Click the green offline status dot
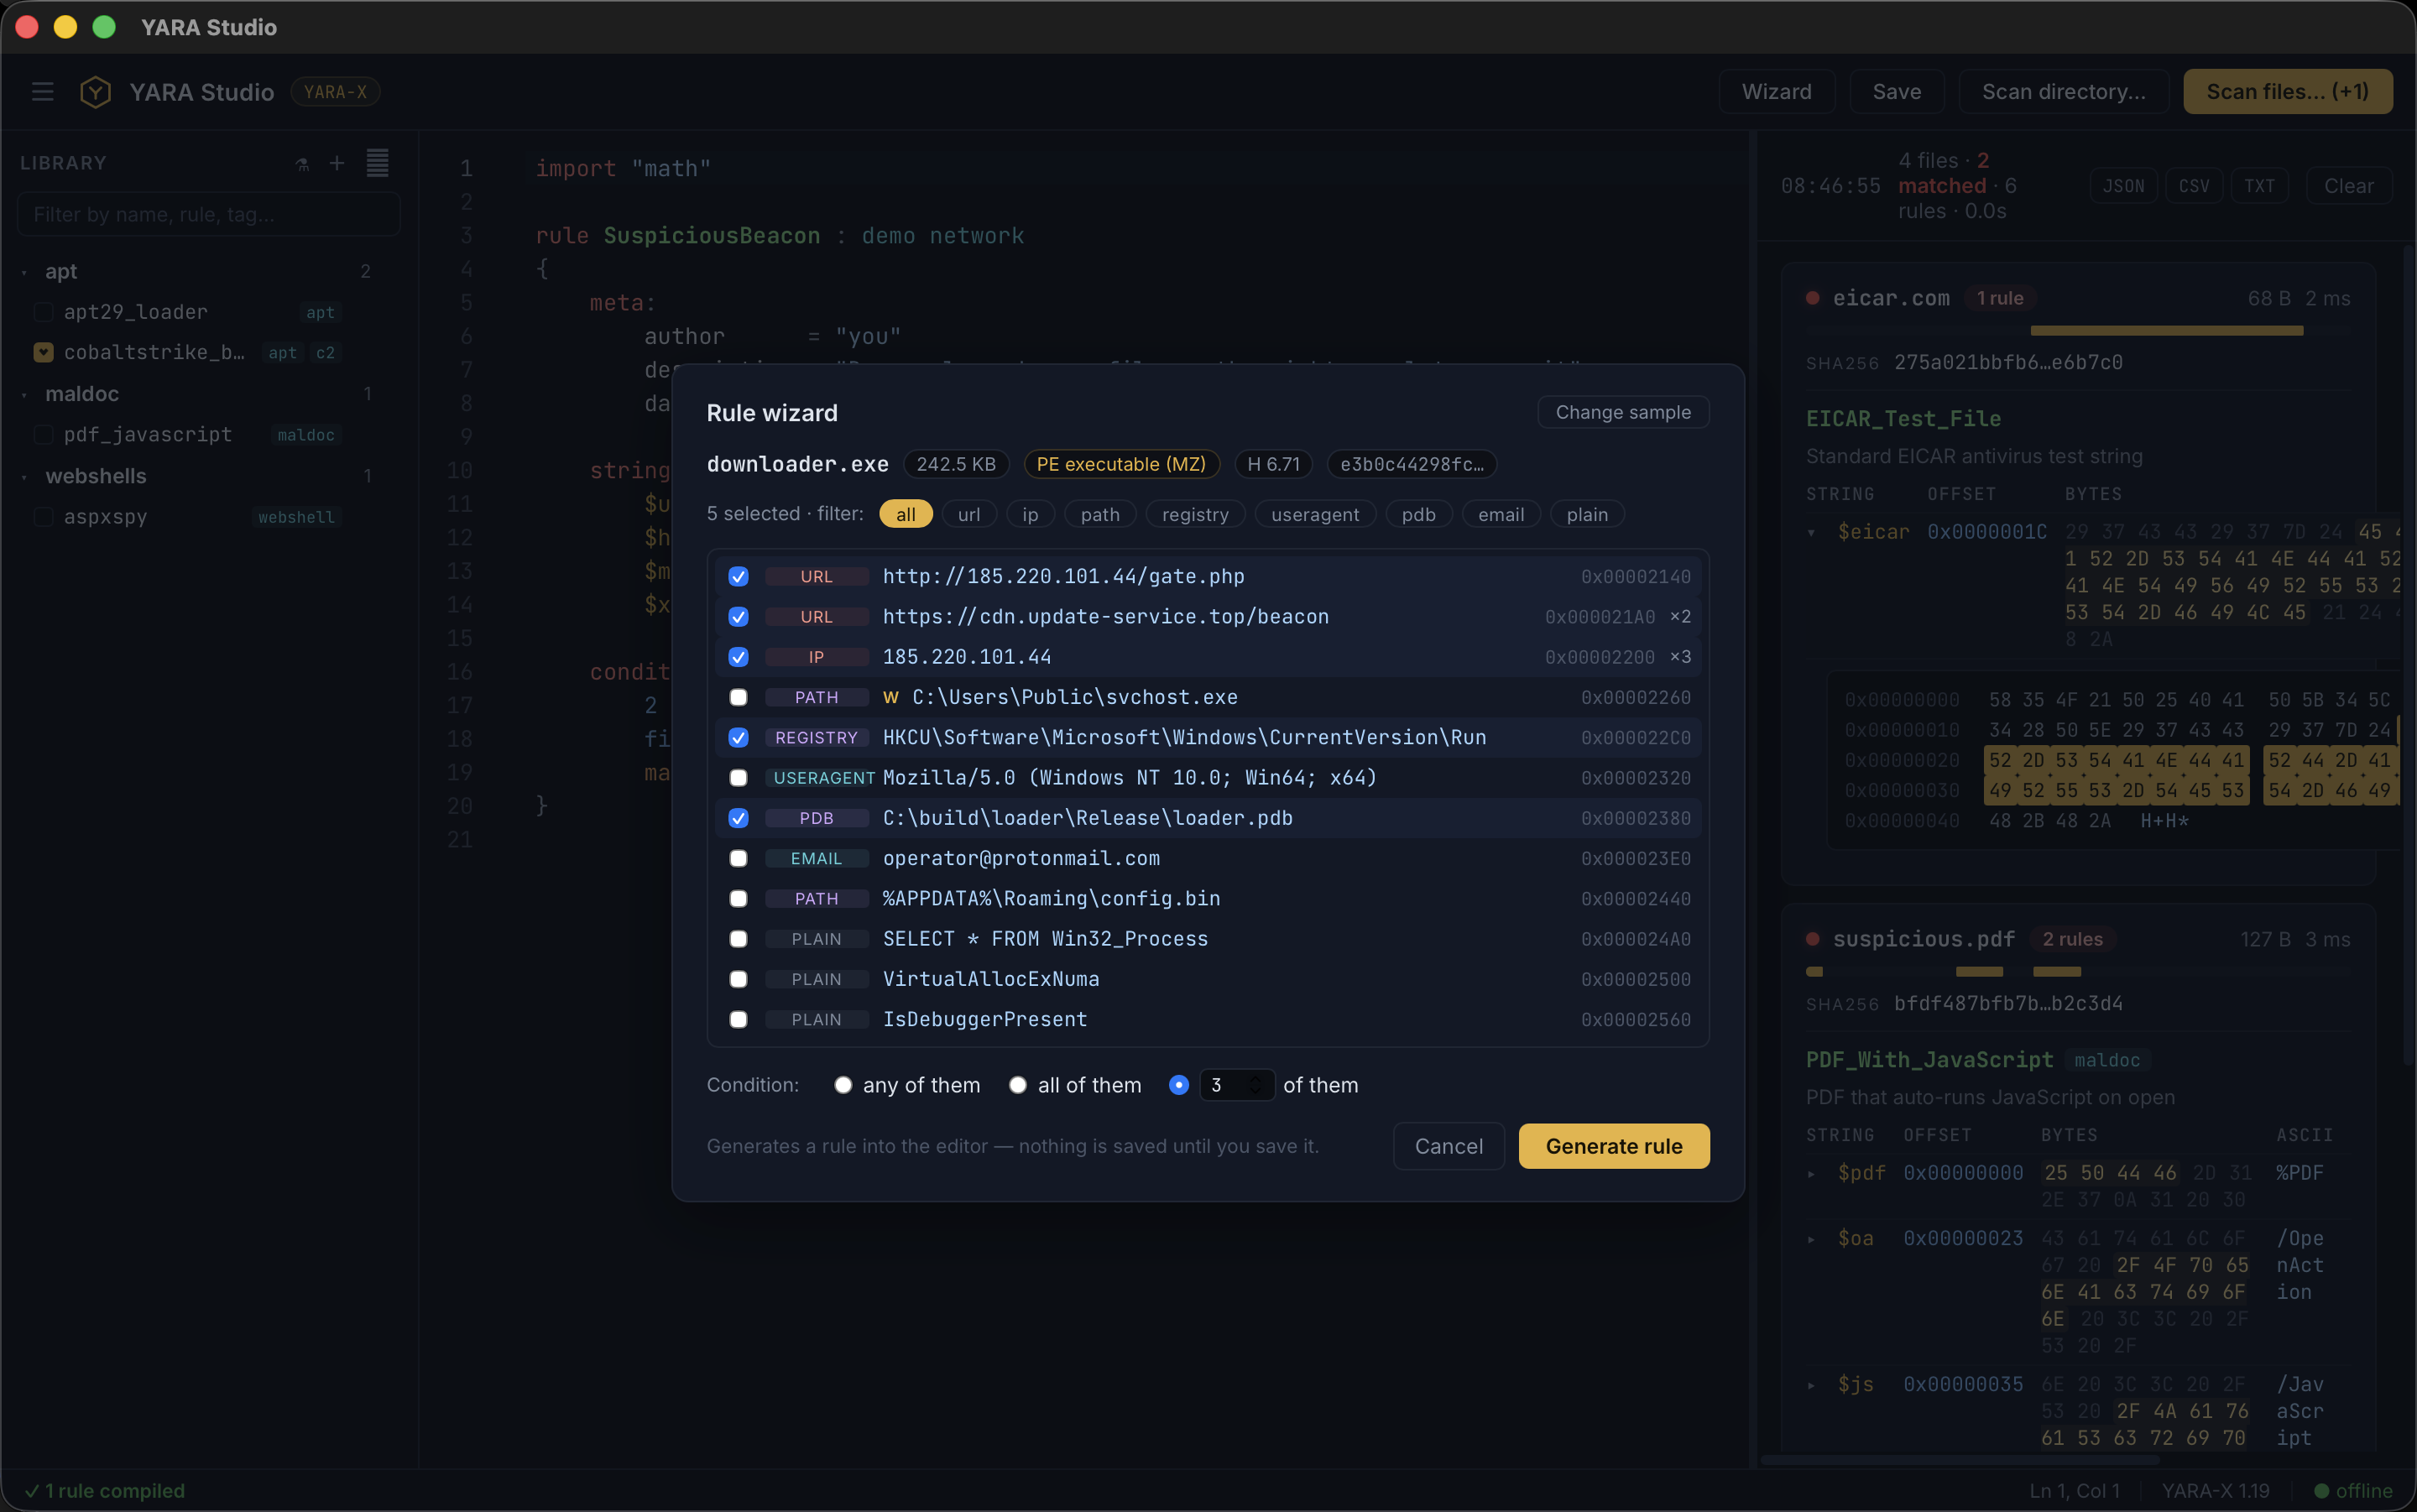2417x1512 pixels. (x=2322, y=1491)
